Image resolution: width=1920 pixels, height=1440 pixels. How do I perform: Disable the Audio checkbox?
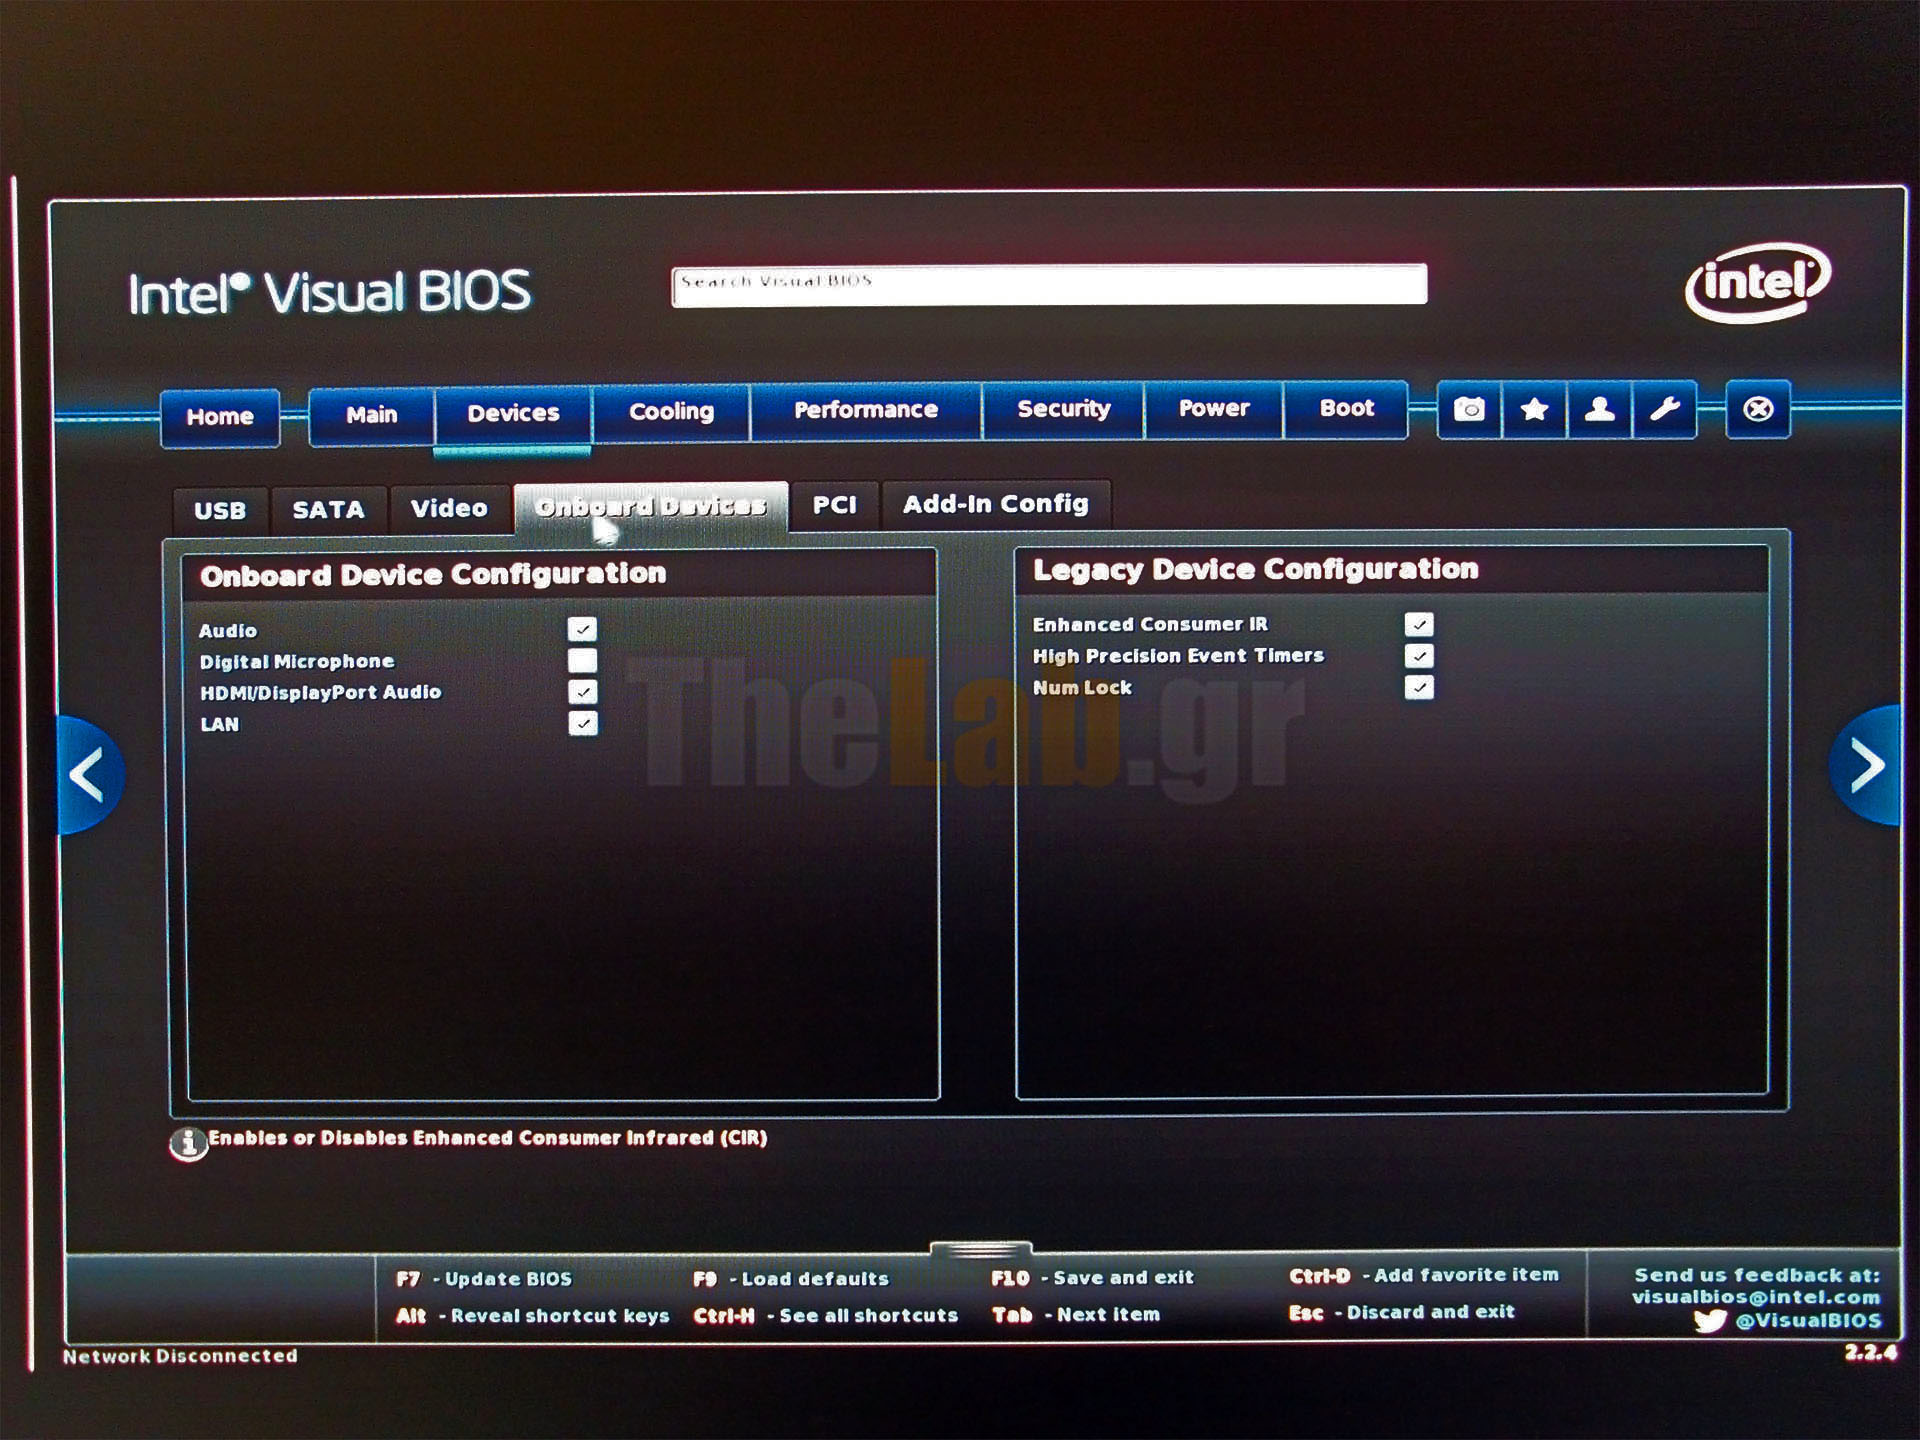582,629
